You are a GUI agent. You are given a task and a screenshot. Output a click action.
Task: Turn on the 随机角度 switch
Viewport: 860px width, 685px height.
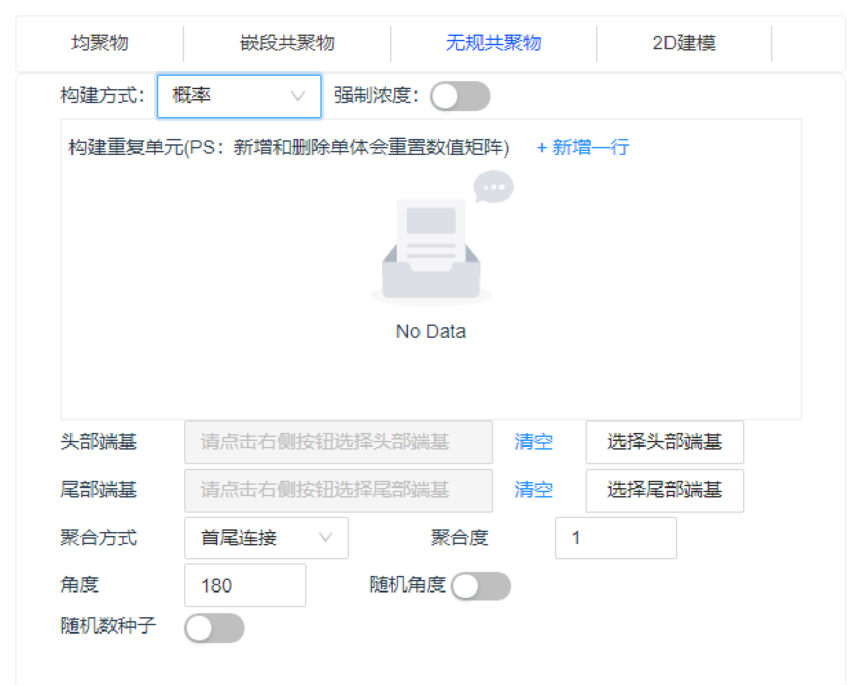point(480,585)
